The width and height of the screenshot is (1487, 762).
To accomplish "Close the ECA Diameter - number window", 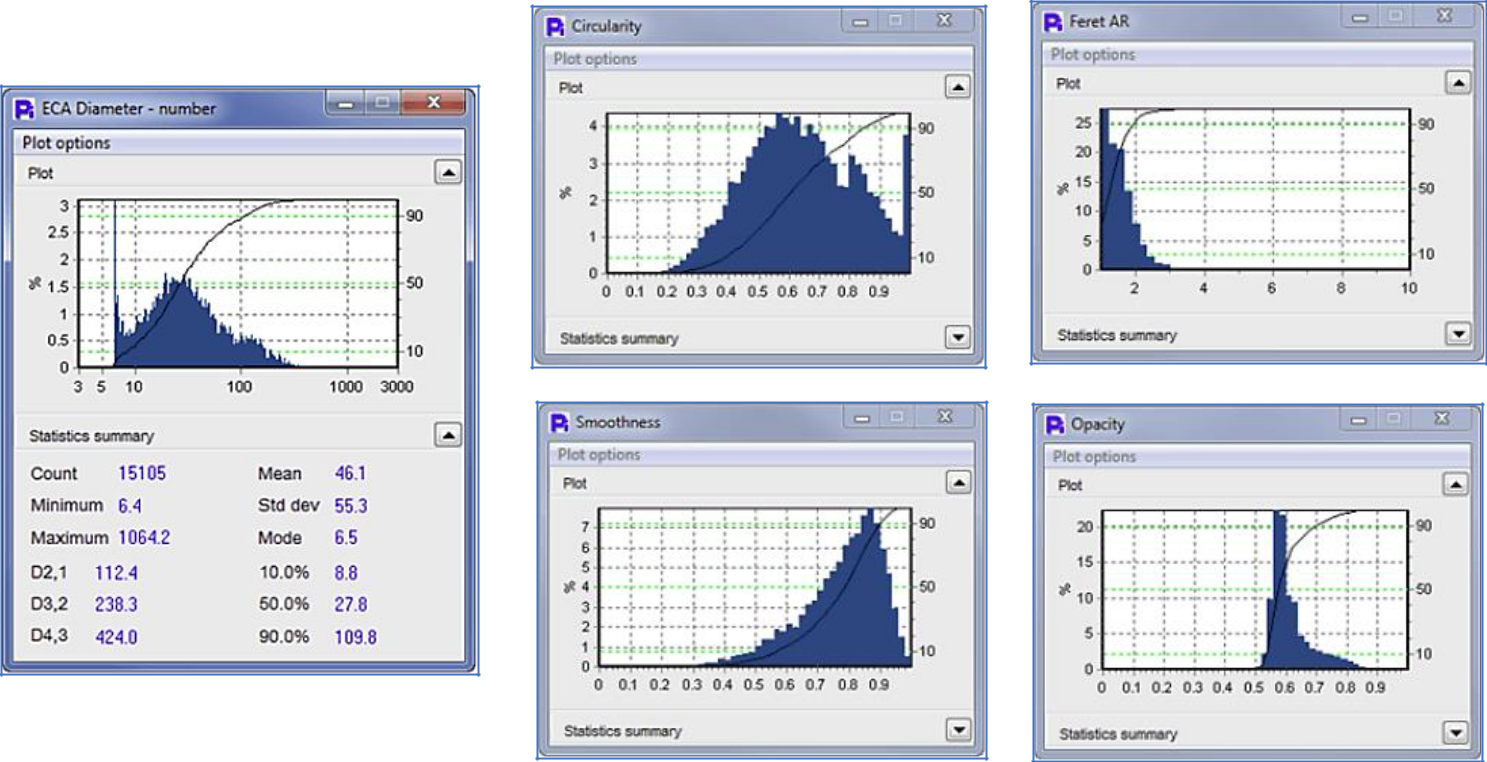I will tap(433, 103).
